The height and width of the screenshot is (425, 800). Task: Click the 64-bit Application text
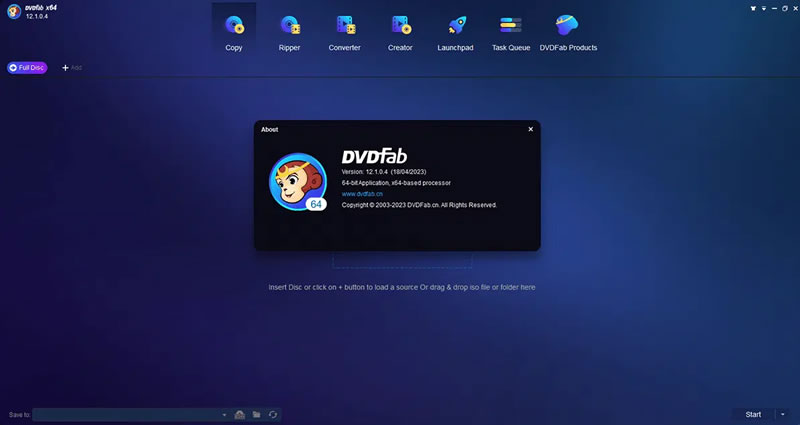(396, 183)
